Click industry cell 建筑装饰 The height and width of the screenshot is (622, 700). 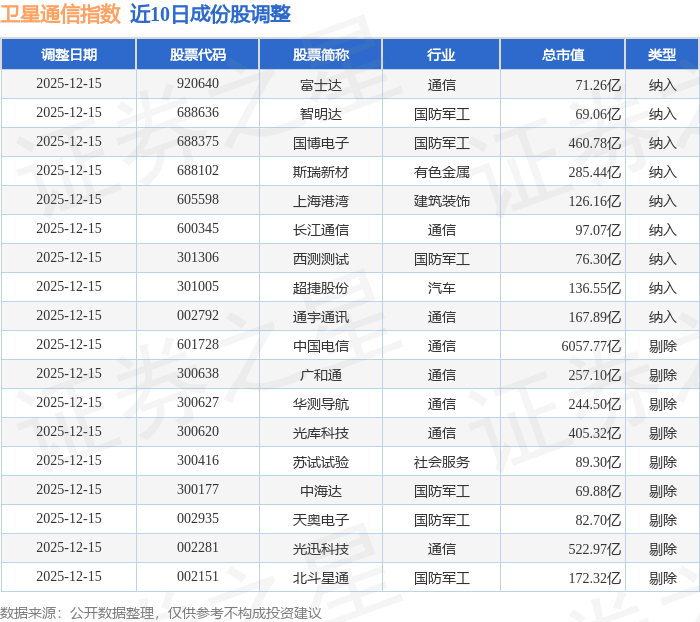tap(442, 201)
